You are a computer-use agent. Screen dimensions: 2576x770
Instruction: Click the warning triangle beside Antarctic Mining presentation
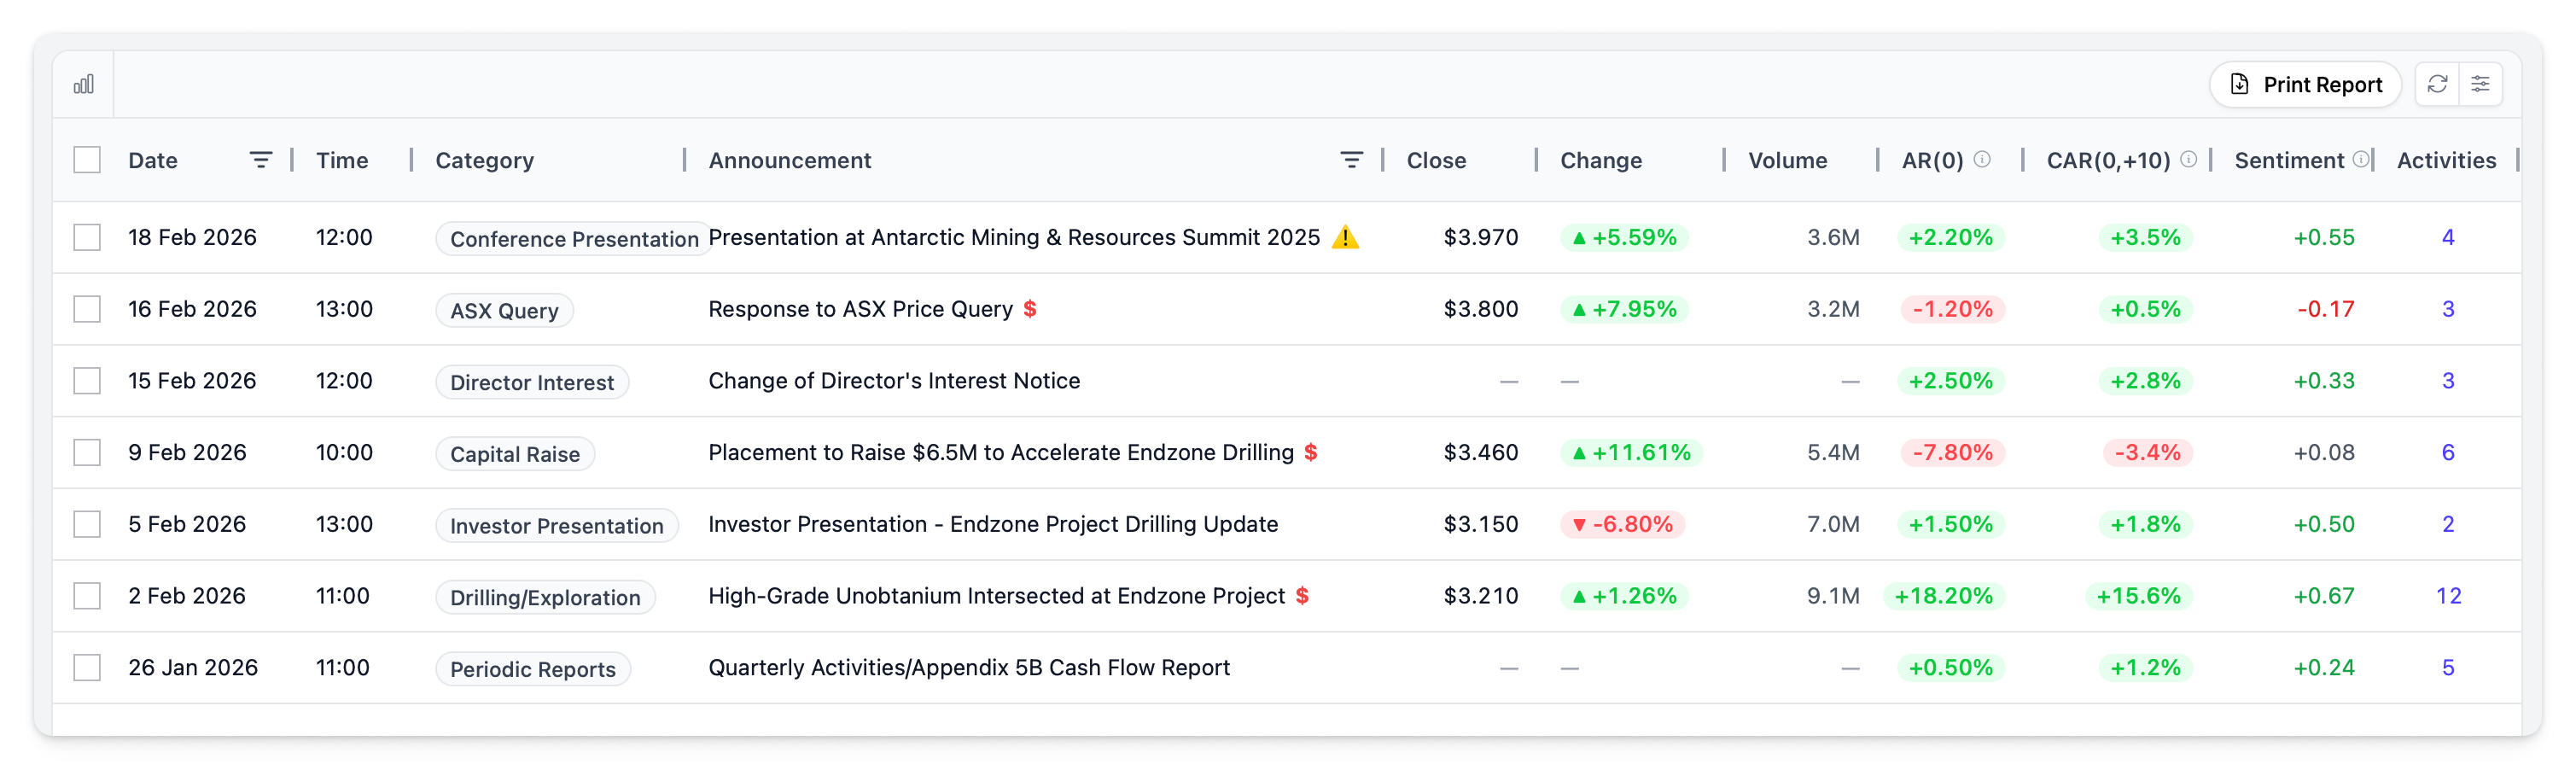click(x=1345, y=237)
